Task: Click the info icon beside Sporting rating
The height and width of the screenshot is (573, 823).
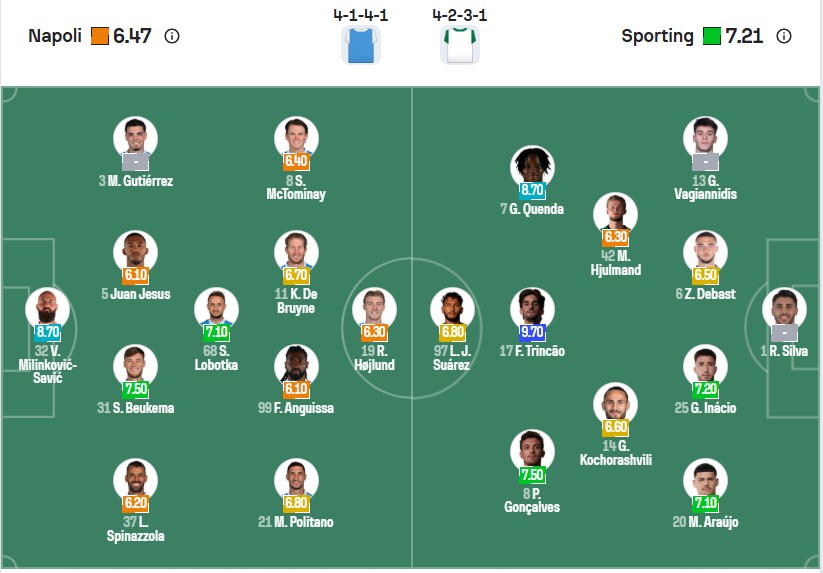Action: pos(784,36)
